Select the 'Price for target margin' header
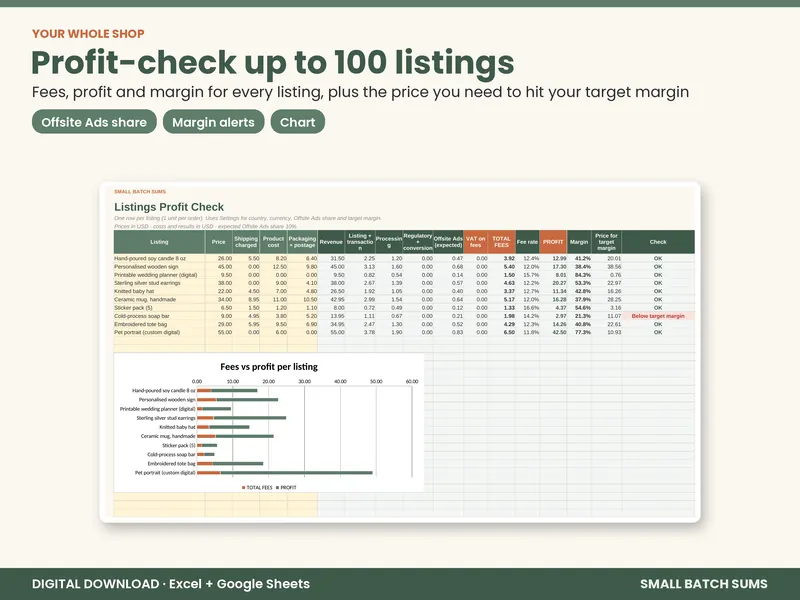 [x=607, y=242]
